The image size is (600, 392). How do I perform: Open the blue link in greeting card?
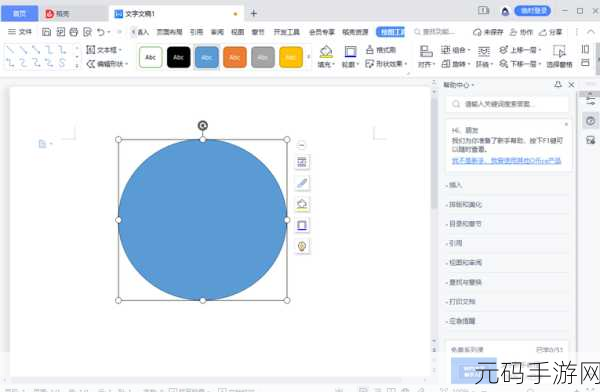506,161
